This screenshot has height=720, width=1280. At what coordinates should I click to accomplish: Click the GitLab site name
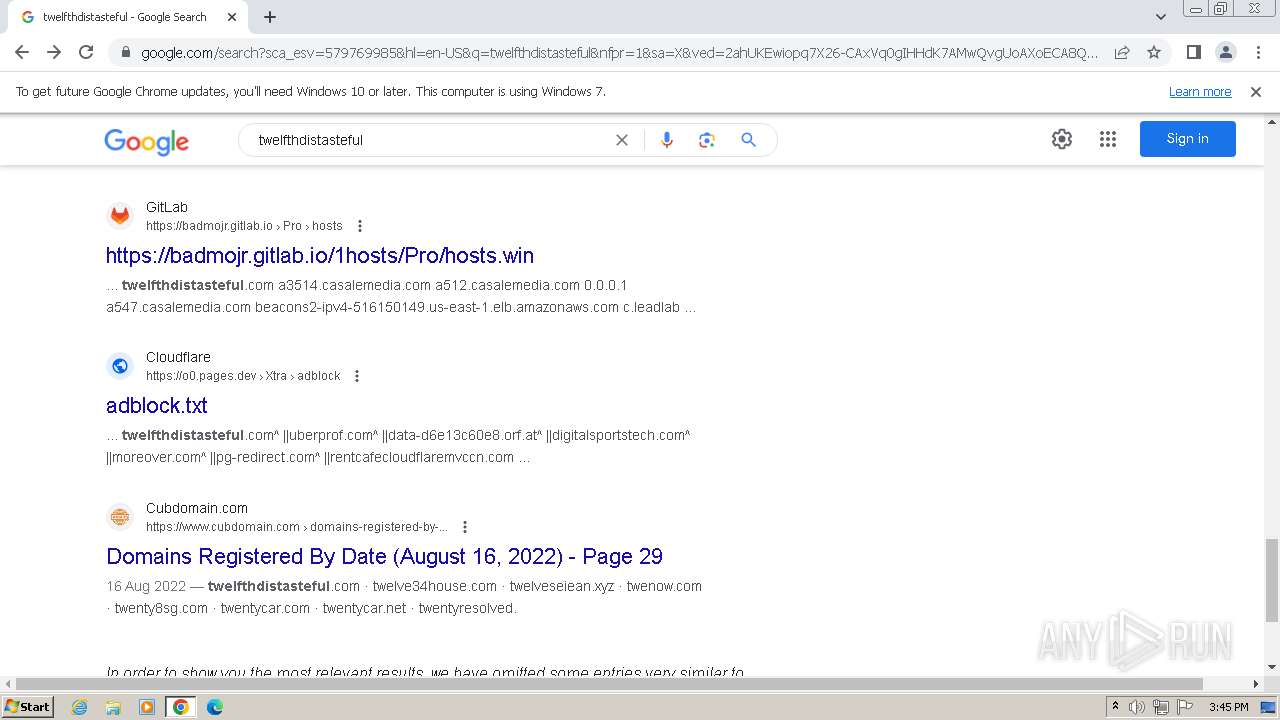coord(167,207)
